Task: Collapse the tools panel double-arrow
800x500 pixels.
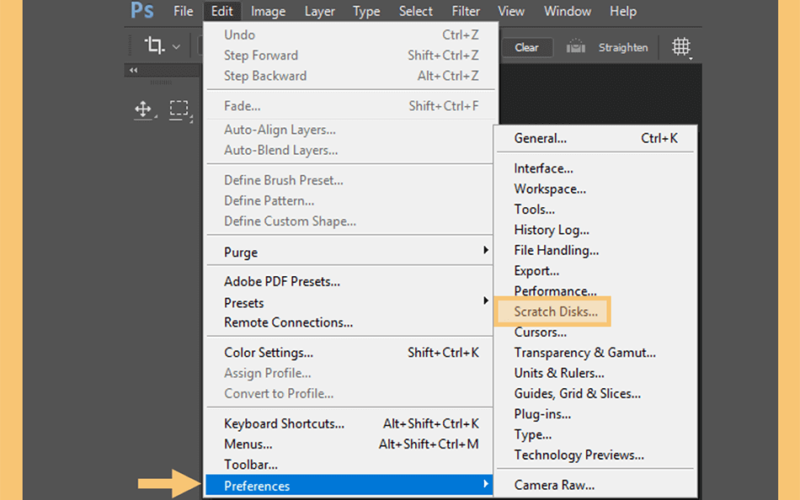Action: pyautogui.click(x=134, y=70)
